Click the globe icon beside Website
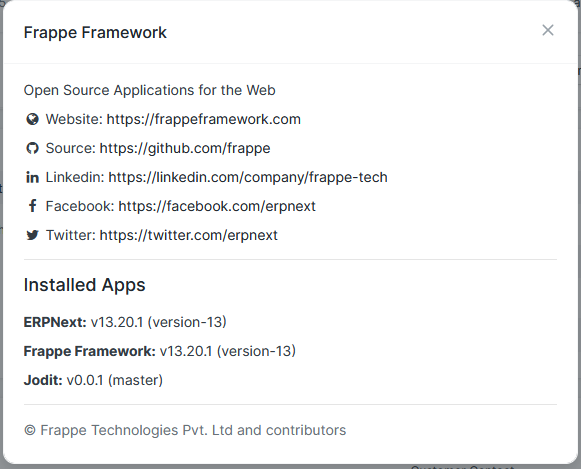The width and height of the screenshot is (581, 469). pyautogui.click(x=32, y=119)
